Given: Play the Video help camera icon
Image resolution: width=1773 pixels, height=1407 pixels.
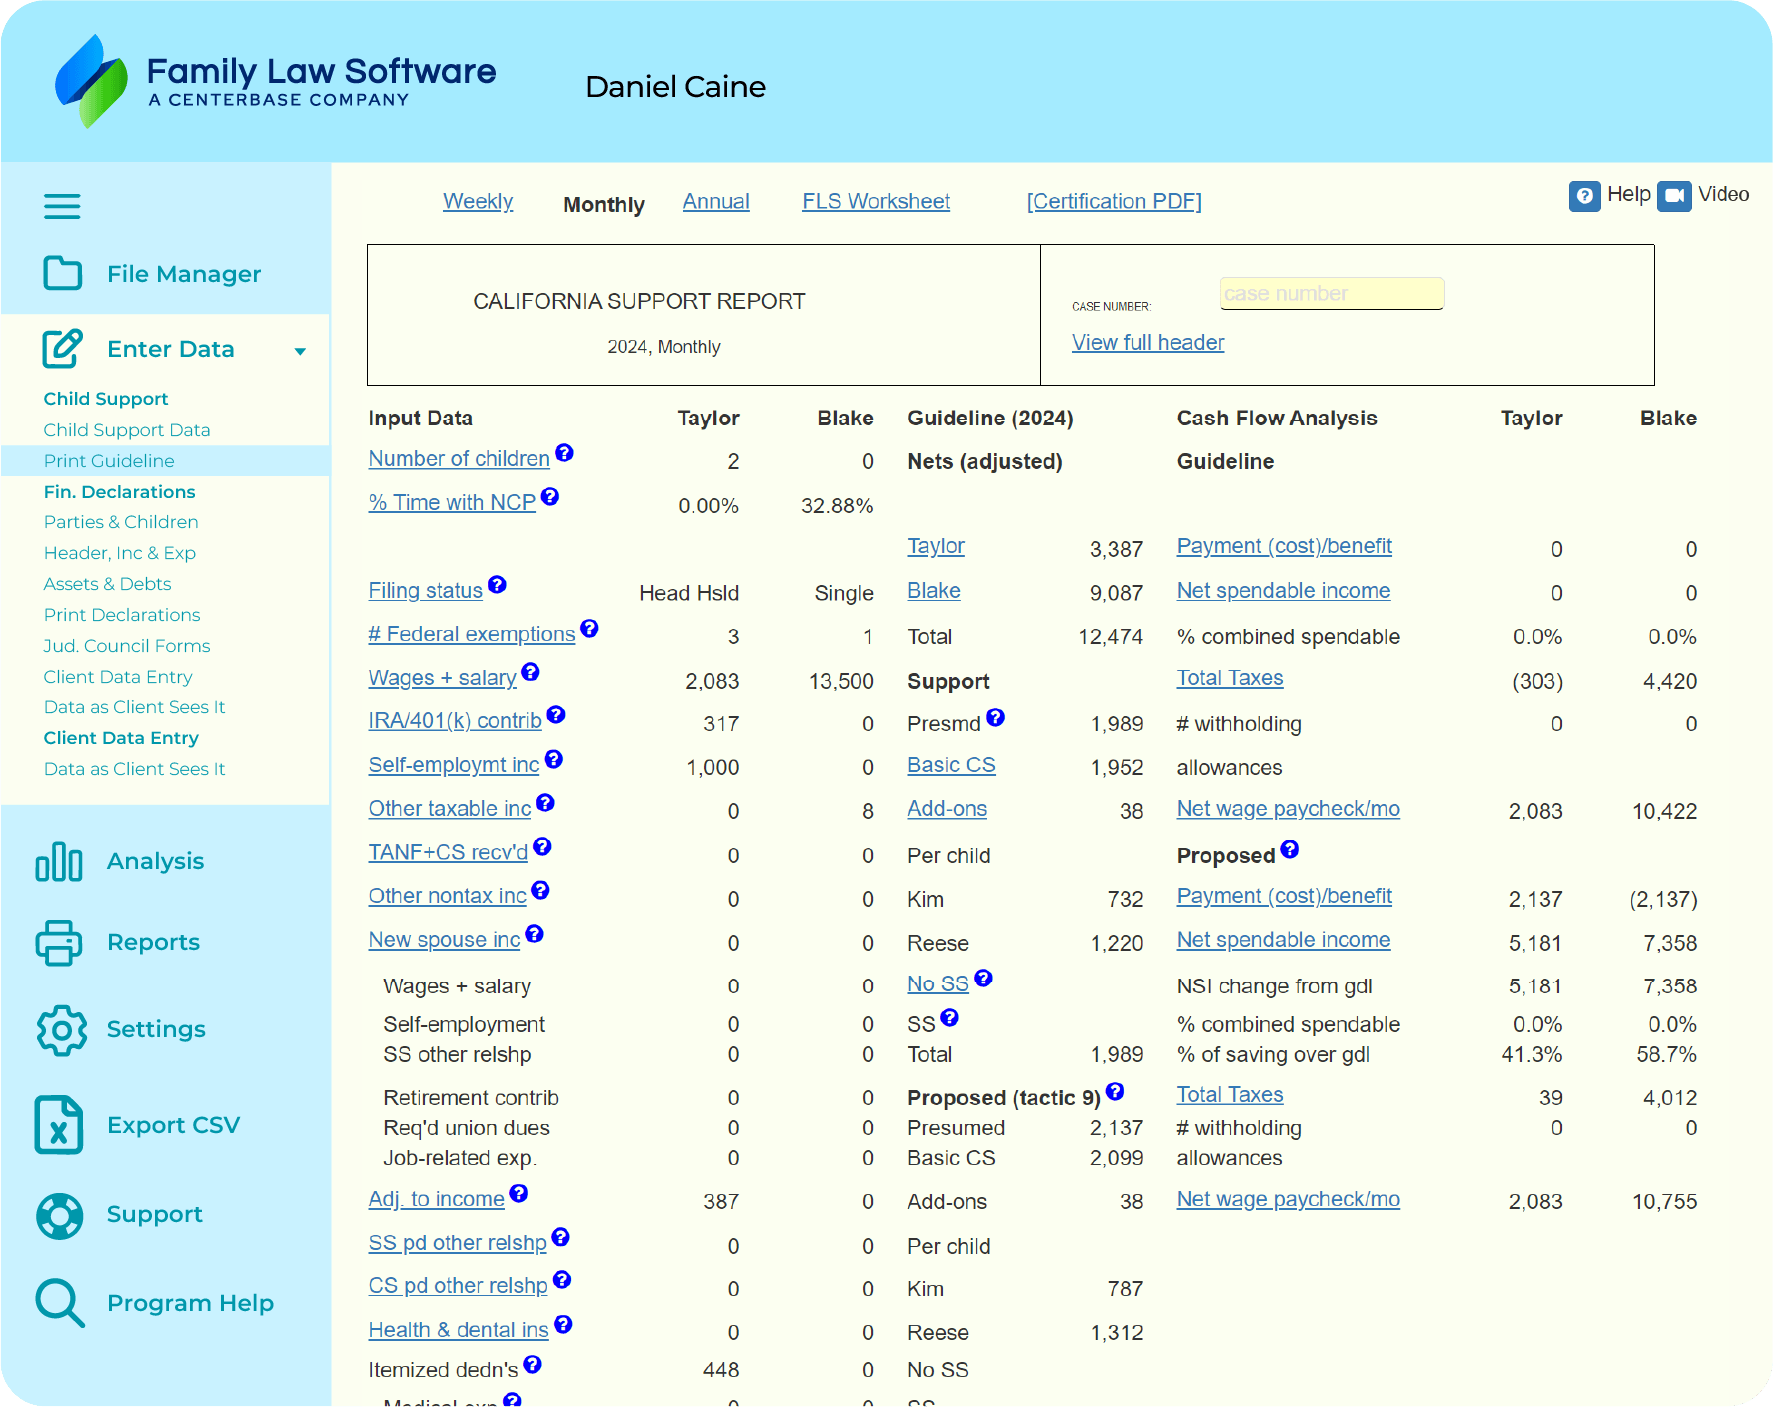Looking at the screenshot, I should click(1673, 196).
